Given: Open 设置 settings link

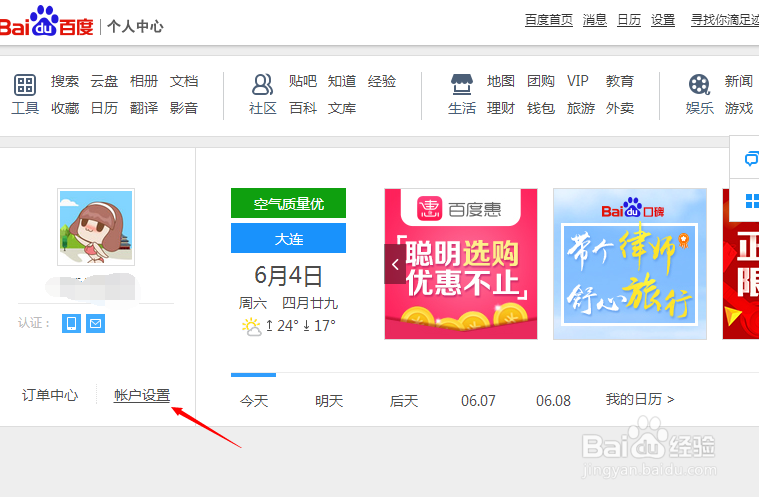Looking at the screenshot, I should (x=663, y=20).
